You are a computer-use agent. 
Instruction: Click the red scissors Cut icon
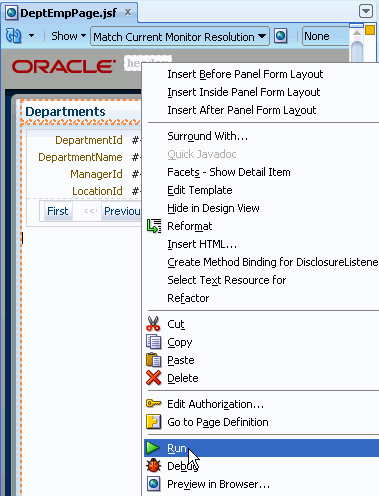(x=153, y=324)
